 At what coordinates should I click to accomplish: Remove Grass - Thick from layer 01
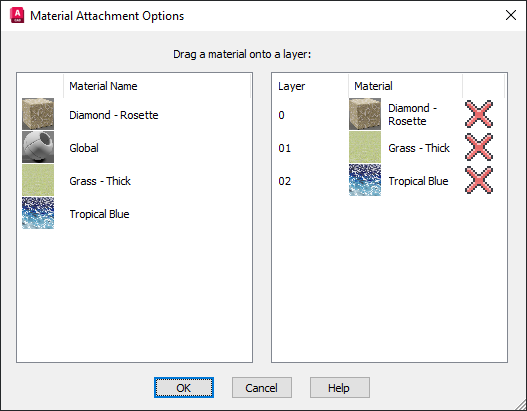click(479, 147)
